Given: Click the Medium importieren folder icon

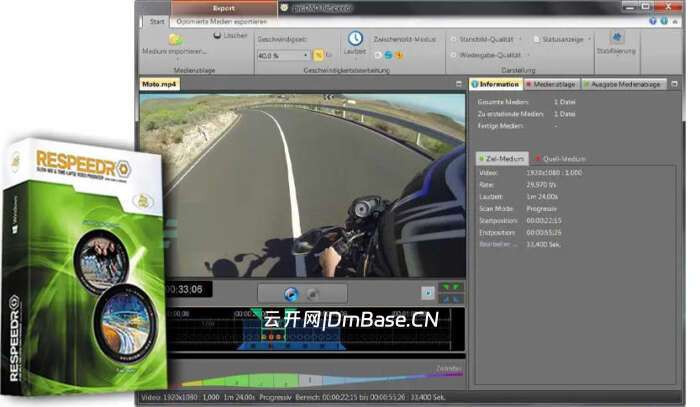Looking at the screenshot, I should (x=175, y=40).
